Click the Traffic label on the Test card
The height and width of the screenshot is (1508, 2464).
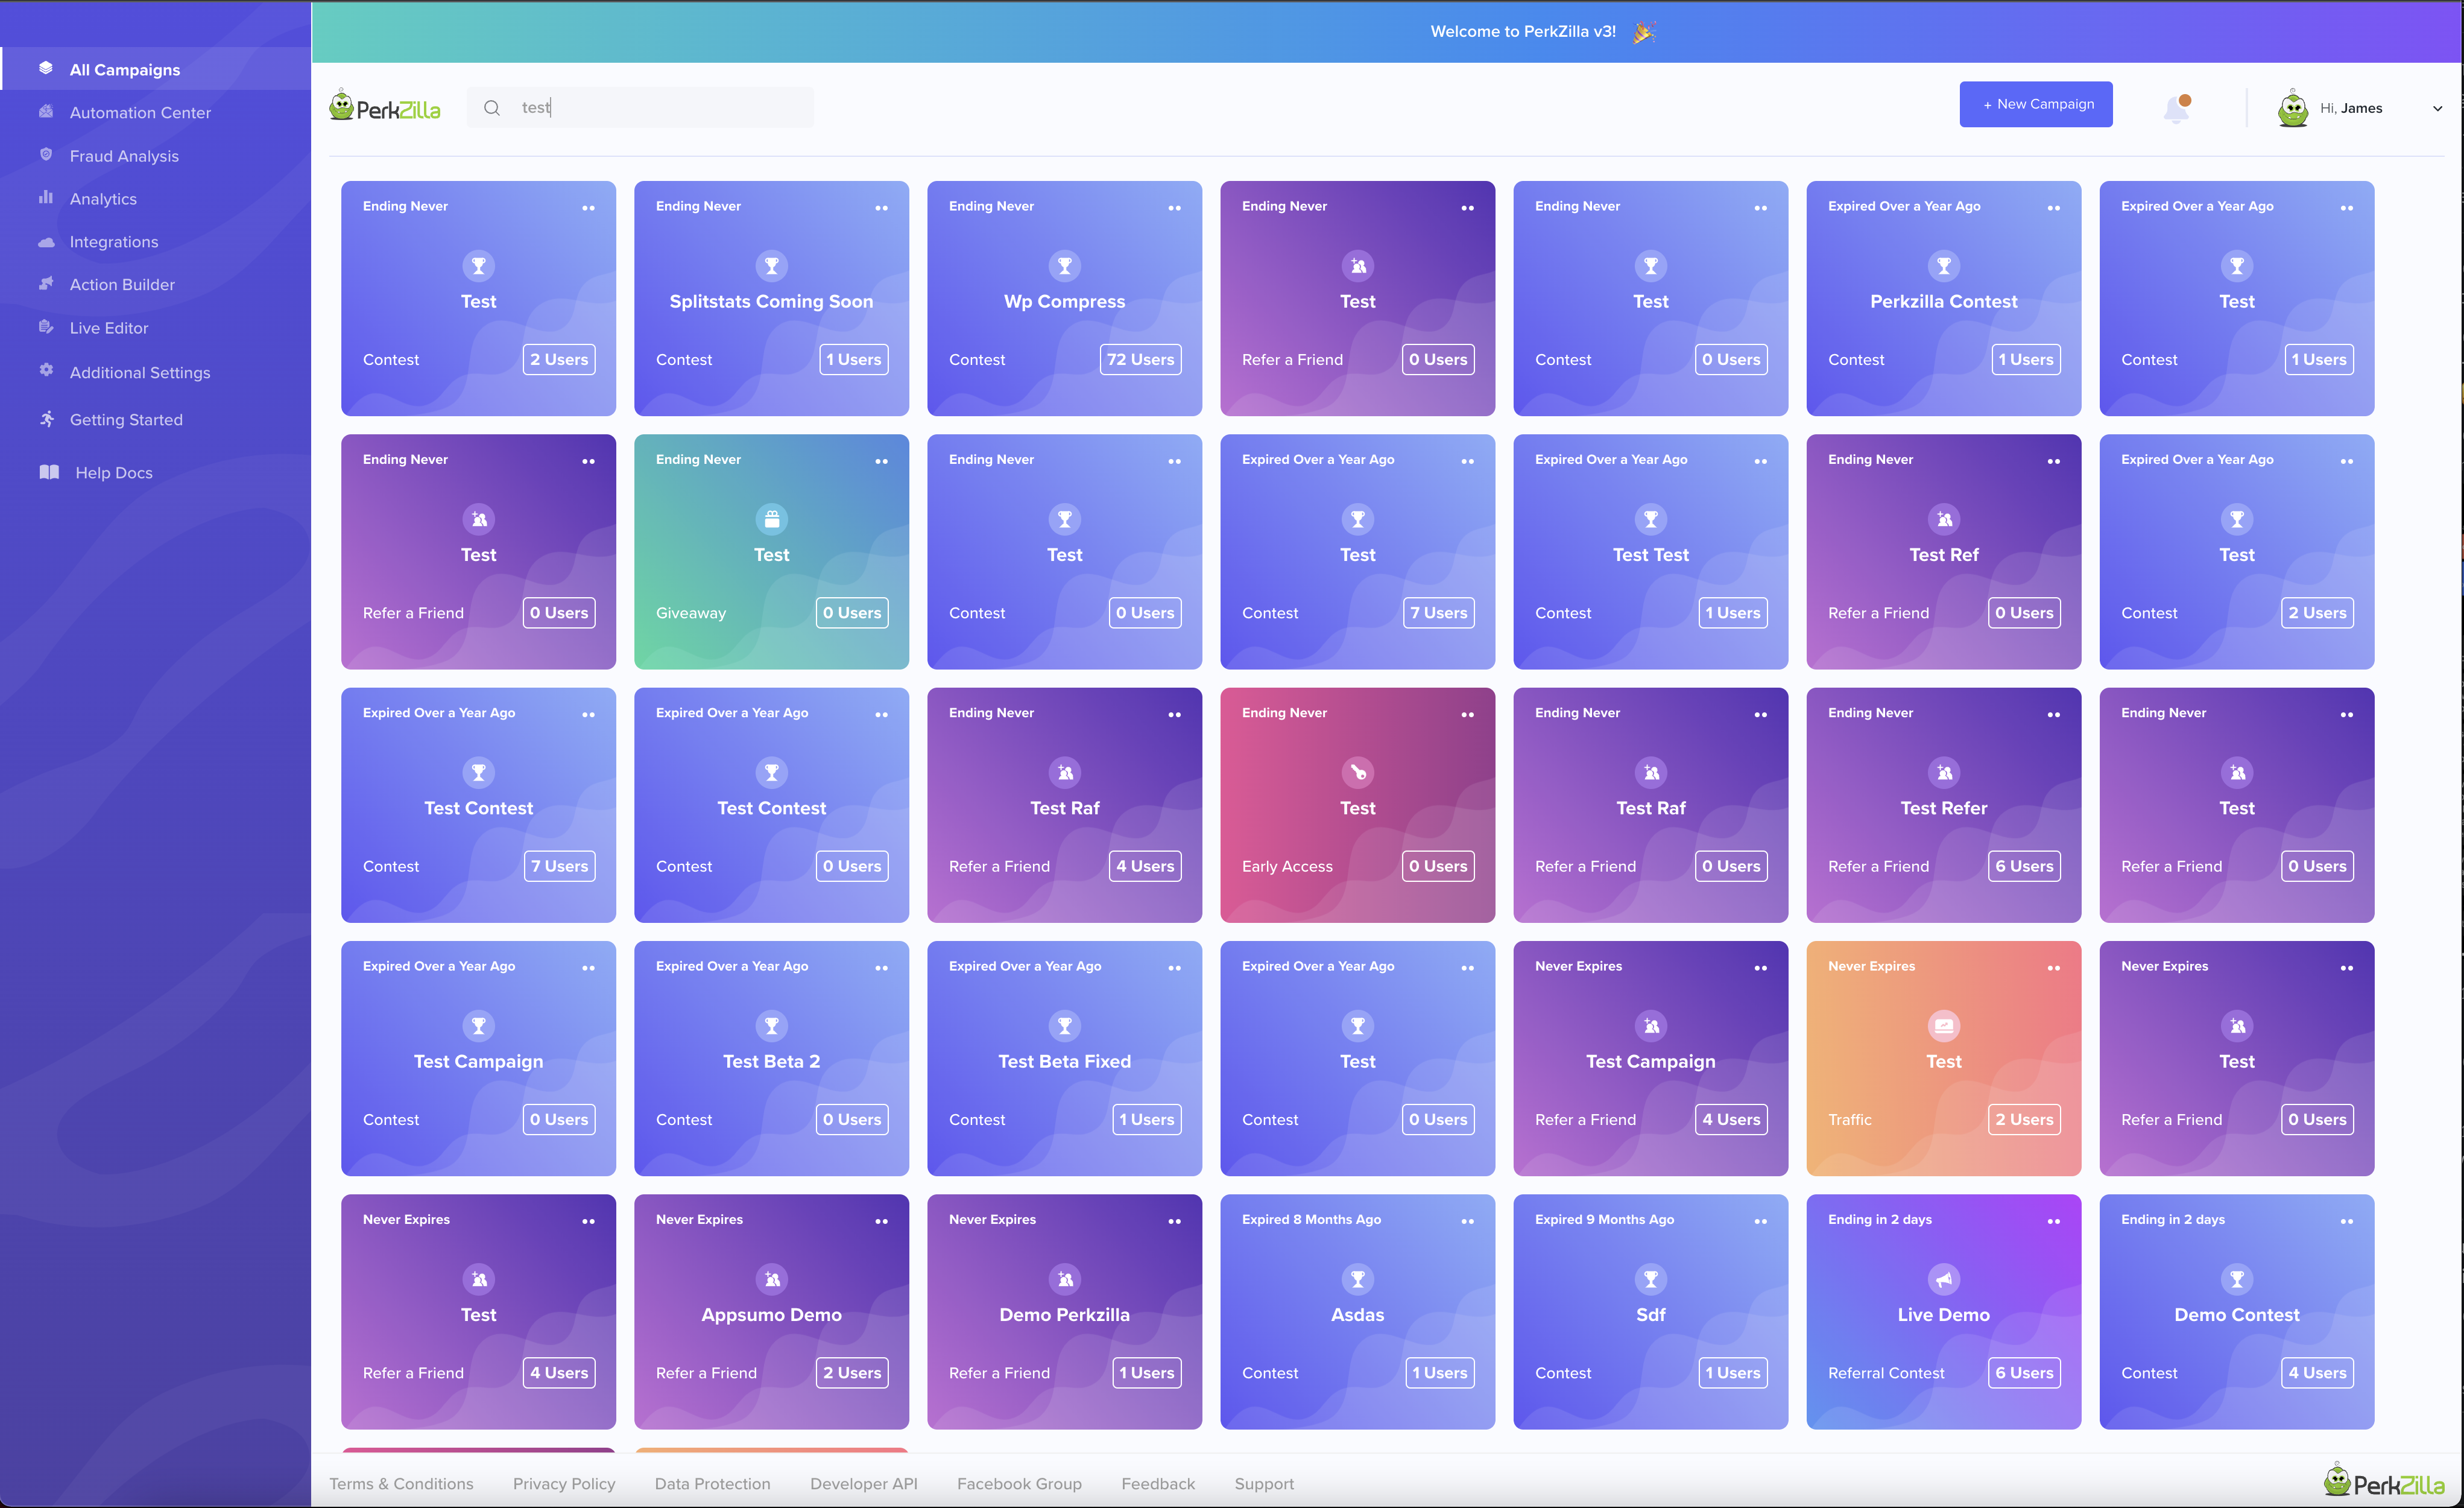coord(1849,1120)
